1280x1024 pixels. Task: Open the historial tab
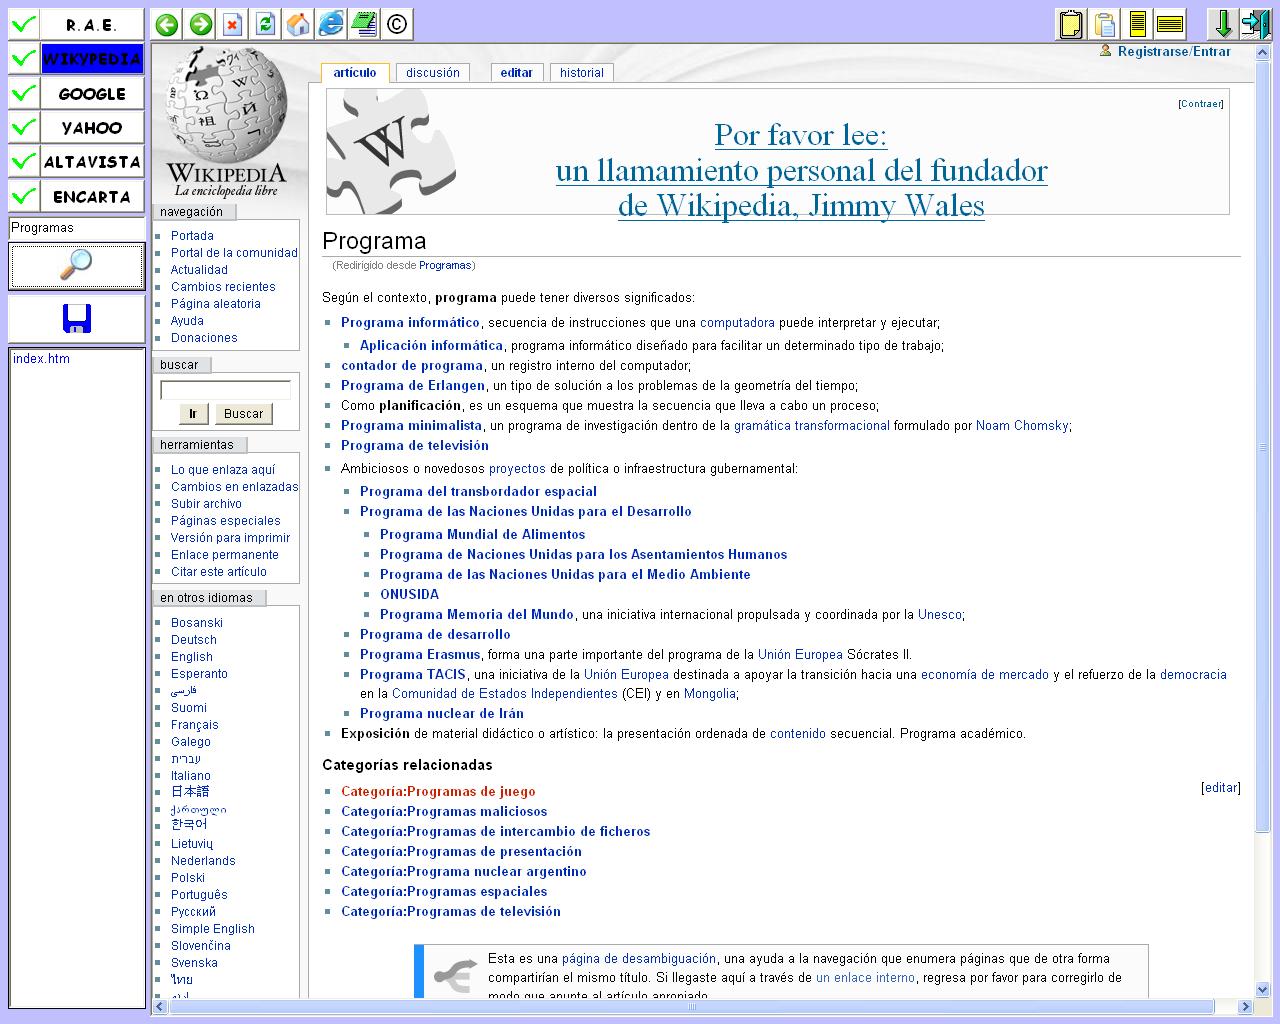click(582, 73)
